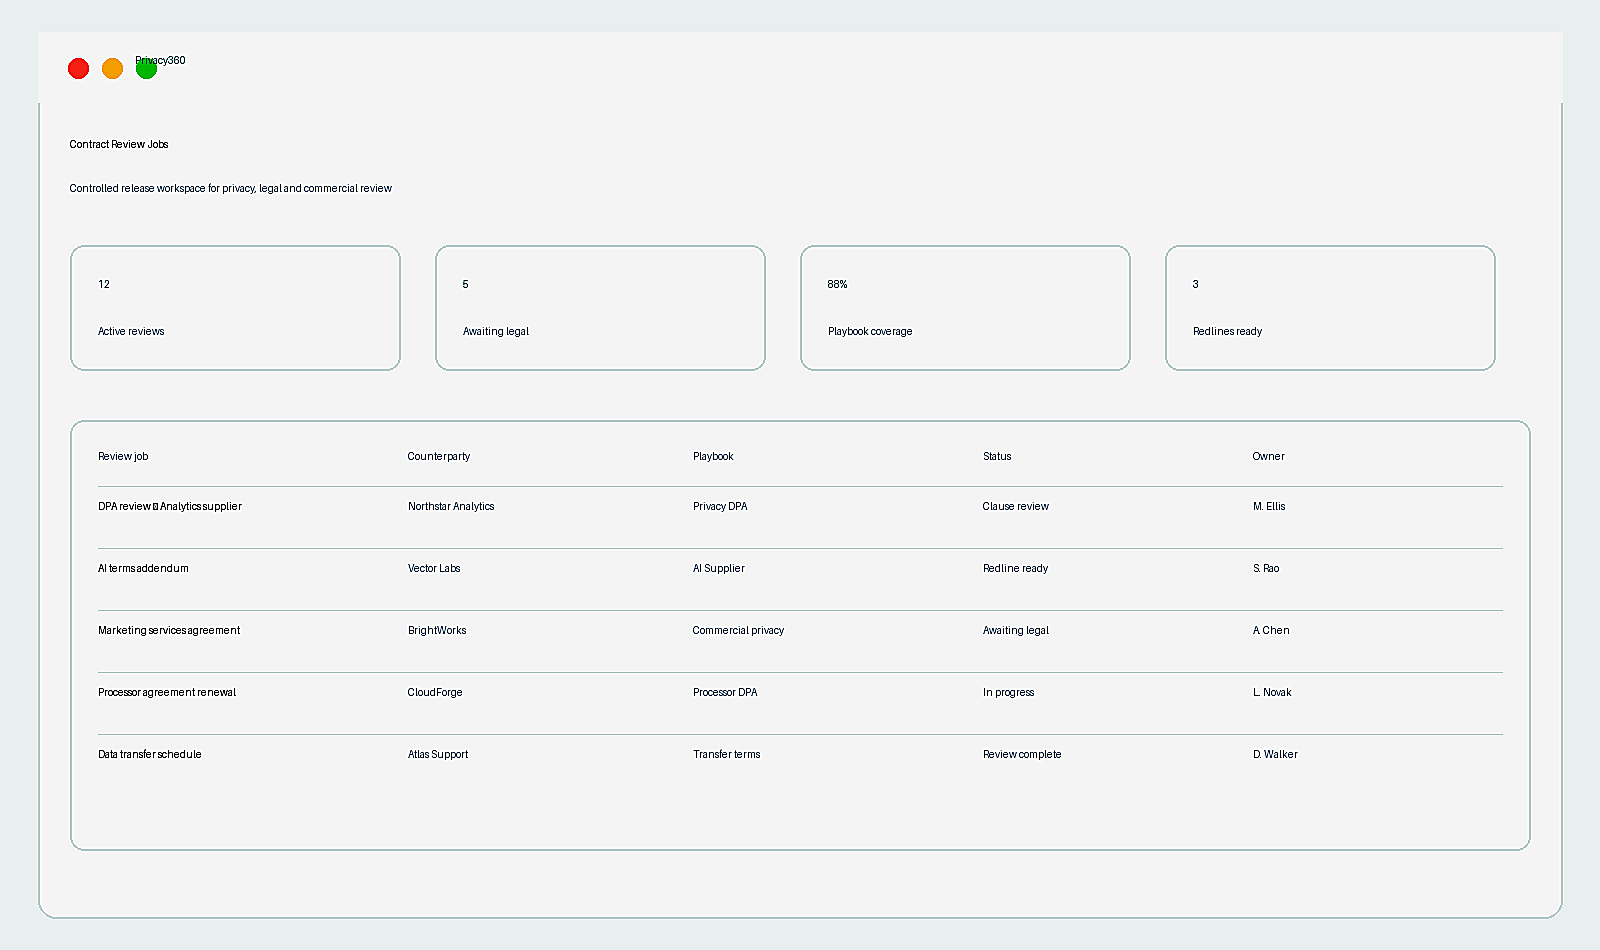
Task: Click the Clause review status
Action: coord(1016,506)
